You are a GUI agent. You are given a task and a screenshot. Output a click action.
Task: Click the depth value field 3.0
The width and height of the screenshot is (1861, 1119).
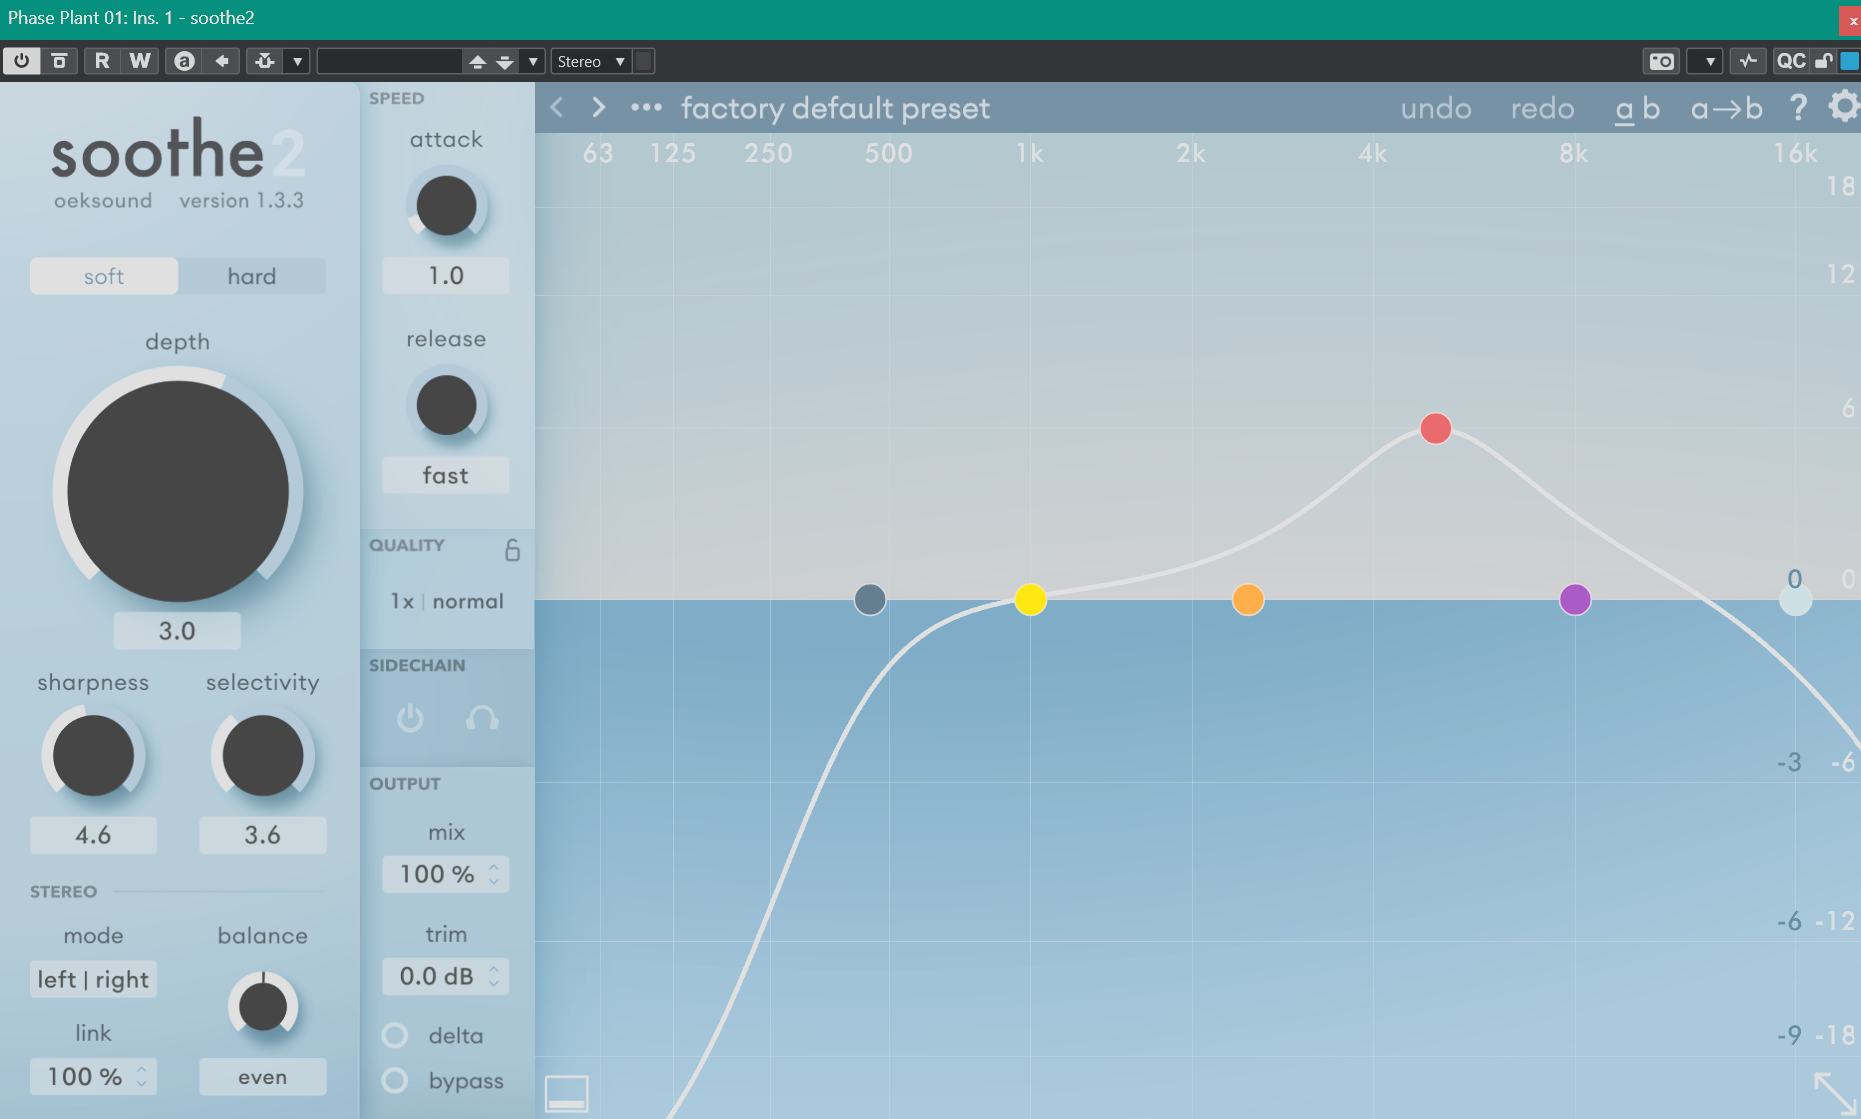click(177, 631)
